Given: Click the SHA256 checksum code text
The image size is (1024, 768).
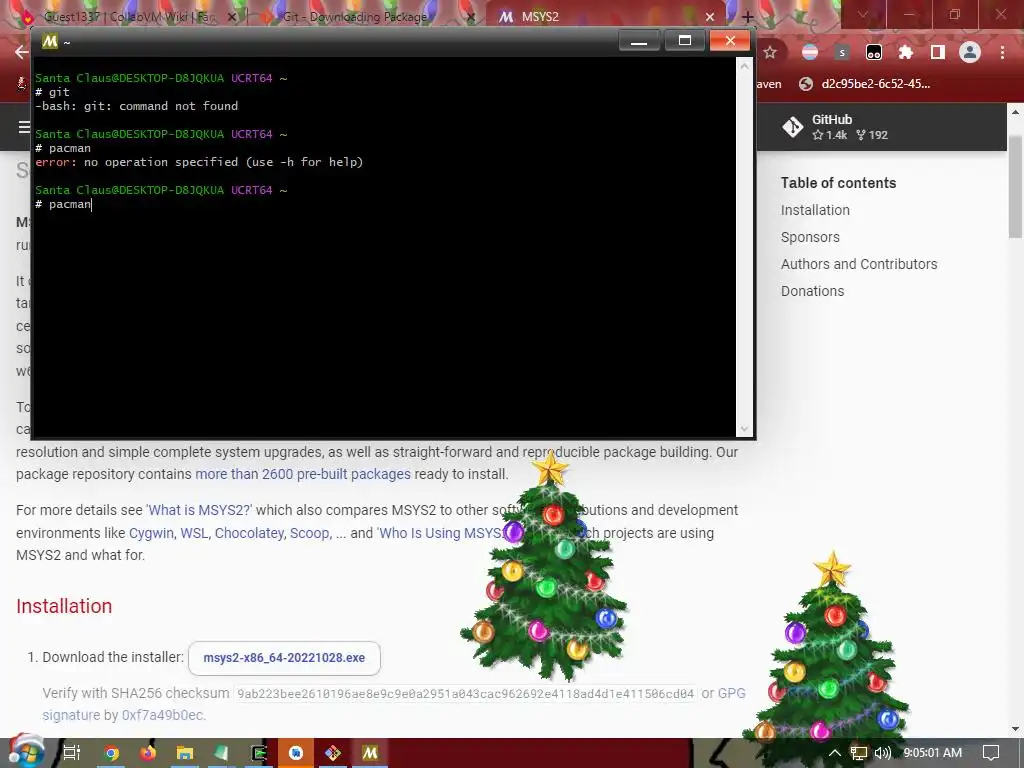Looking at the screenshot, I should click(465, 694).
